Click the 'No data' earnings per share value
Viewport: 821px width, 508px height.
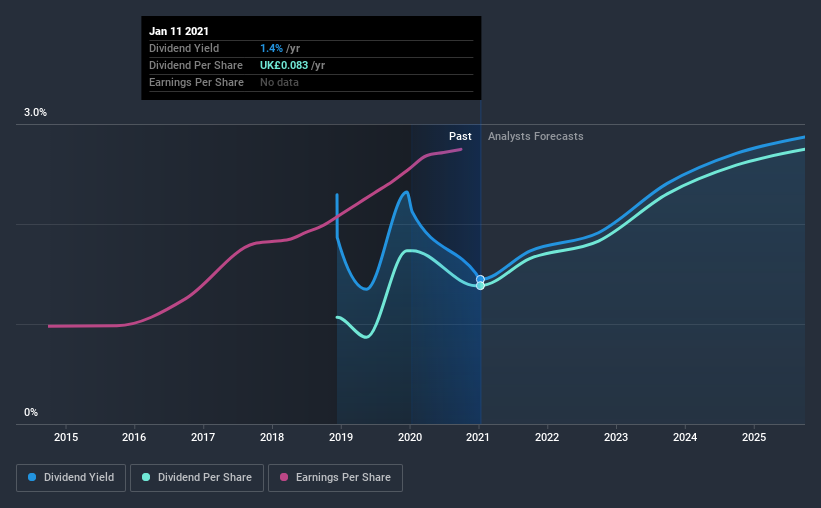pos(280,82)
